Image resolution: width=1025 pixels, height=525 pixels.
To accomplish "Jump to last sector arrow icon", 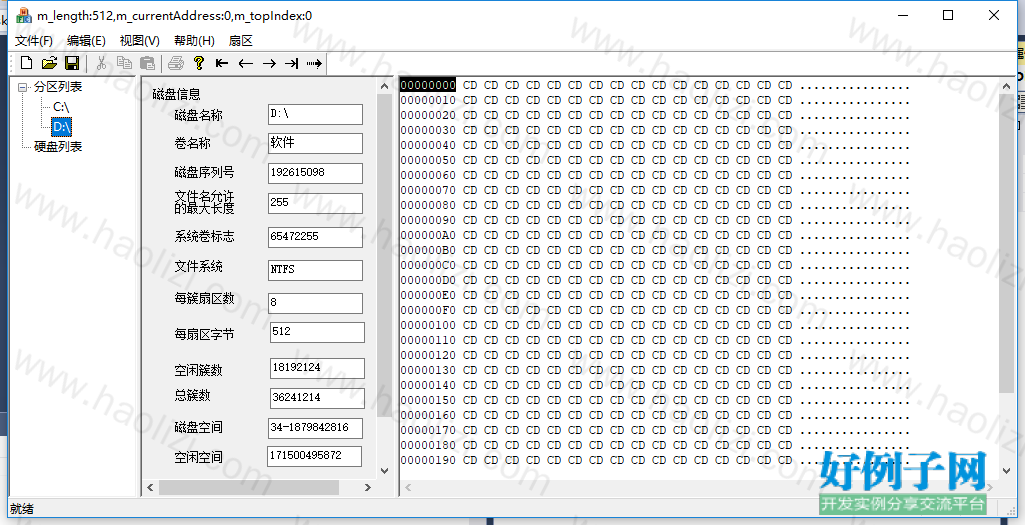I will pyautogui.click(x=292, y=63).
